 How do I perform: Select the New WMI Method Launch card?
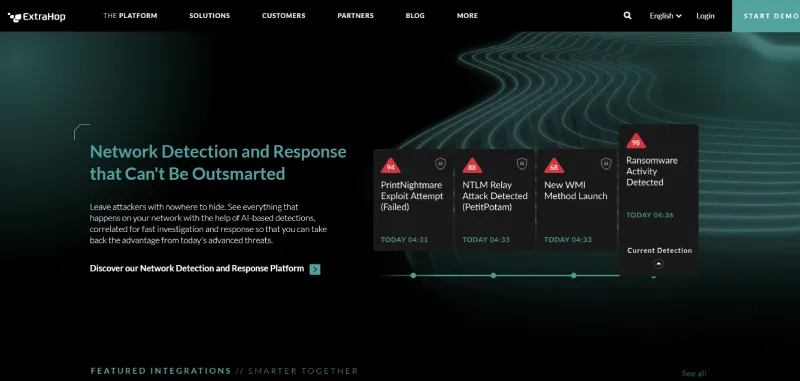pos(576,199)
